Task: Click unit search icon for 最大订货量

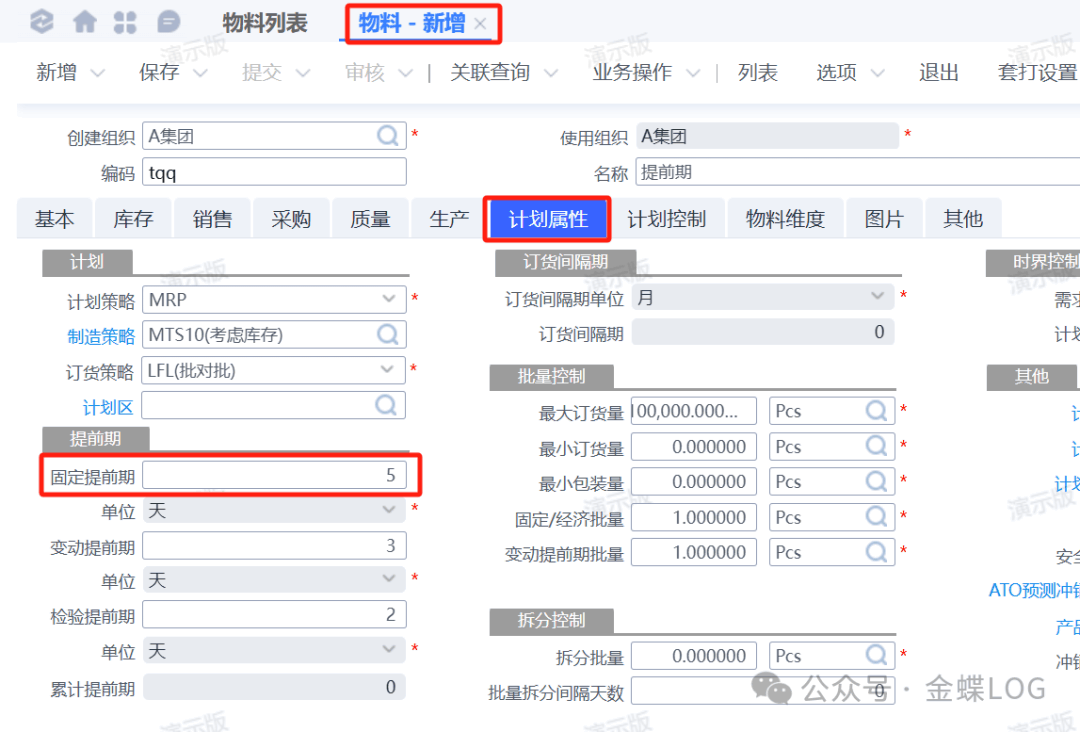Action: click(877, 411)
